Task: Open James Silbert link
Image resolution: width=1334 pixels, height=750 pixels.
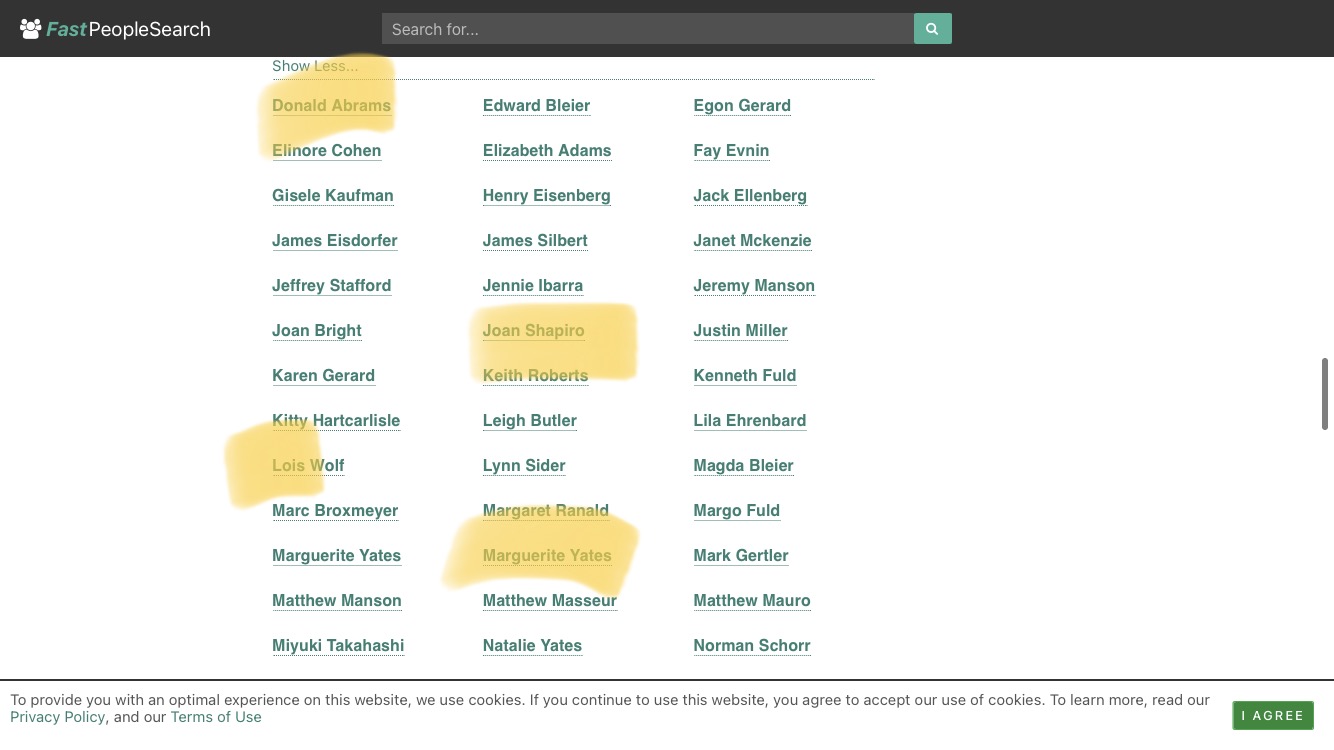Action: click(535, 240)
